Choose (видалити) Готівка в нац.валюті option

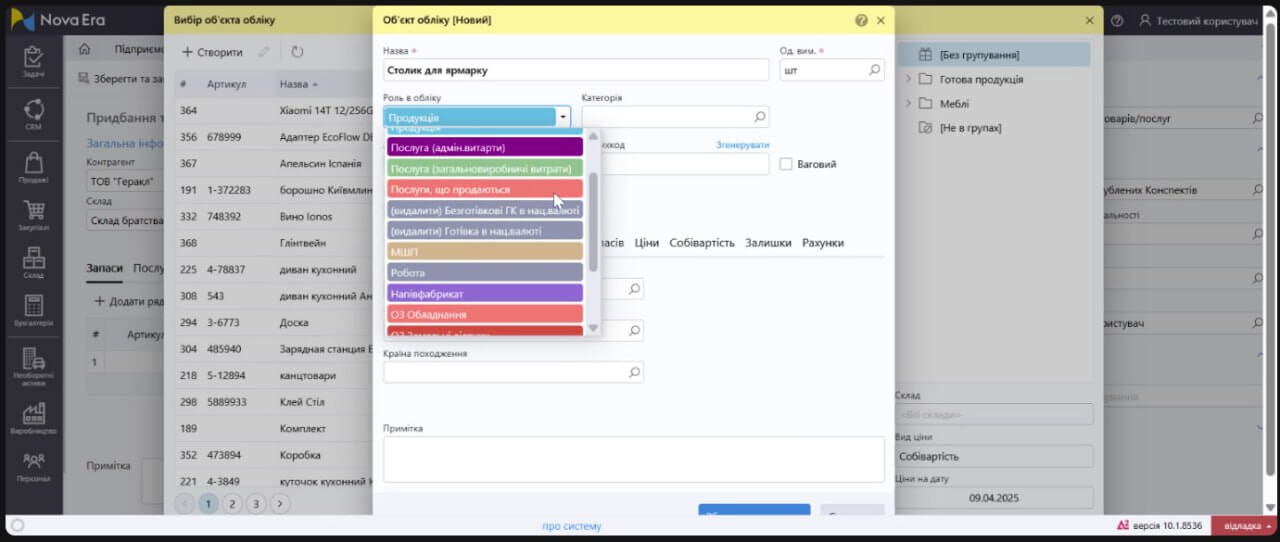tap(485, 230)
